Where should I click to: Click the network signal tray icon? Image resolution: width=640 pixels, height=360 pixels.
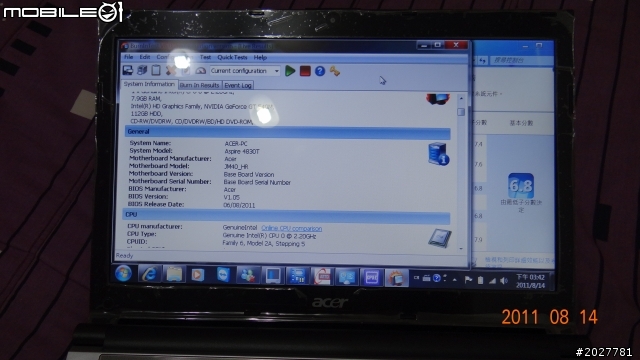click(492, 280)
